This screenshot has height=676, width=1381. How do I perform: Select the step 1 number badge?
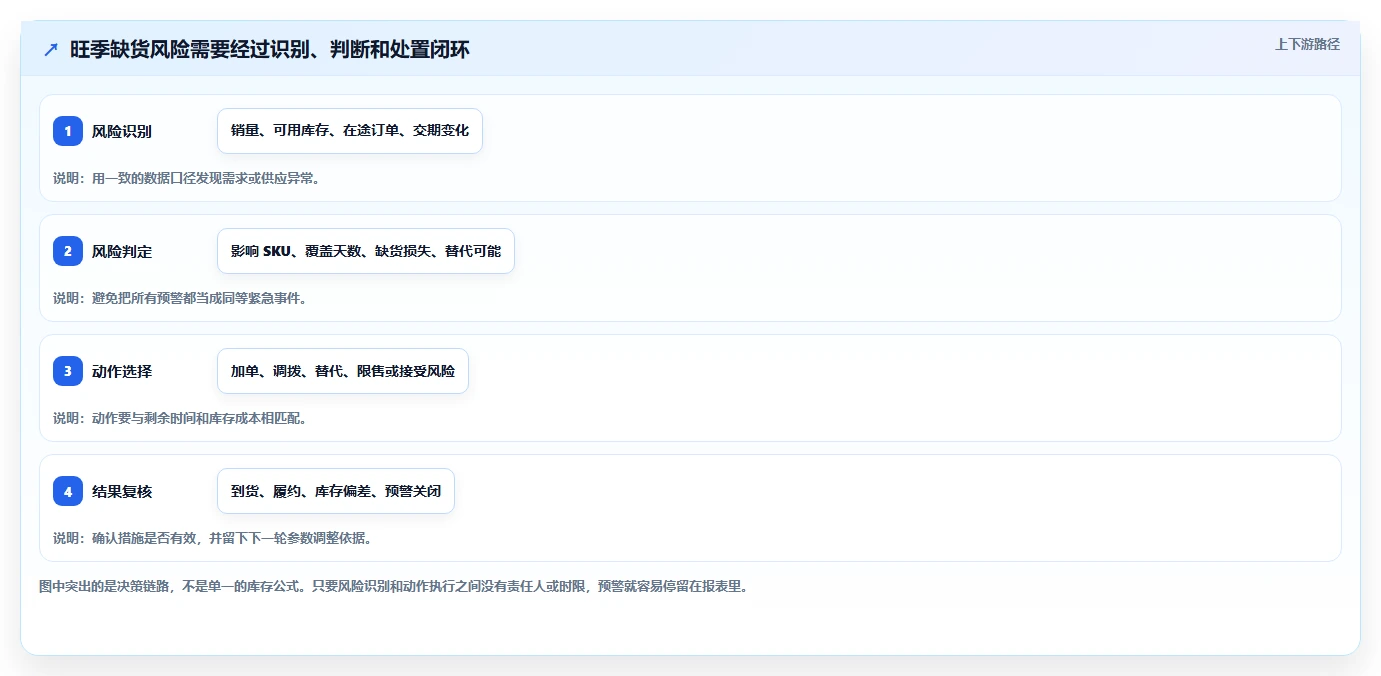coord(68,131)
